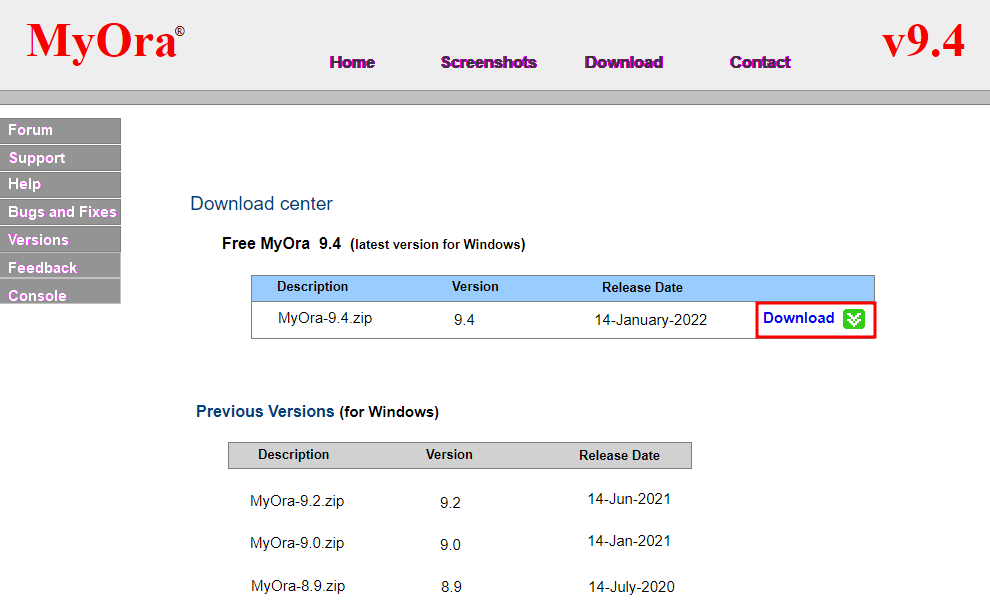Open the Home navigation link
The width and height of the screenshot is (990, 614).
tap(352, 62)
